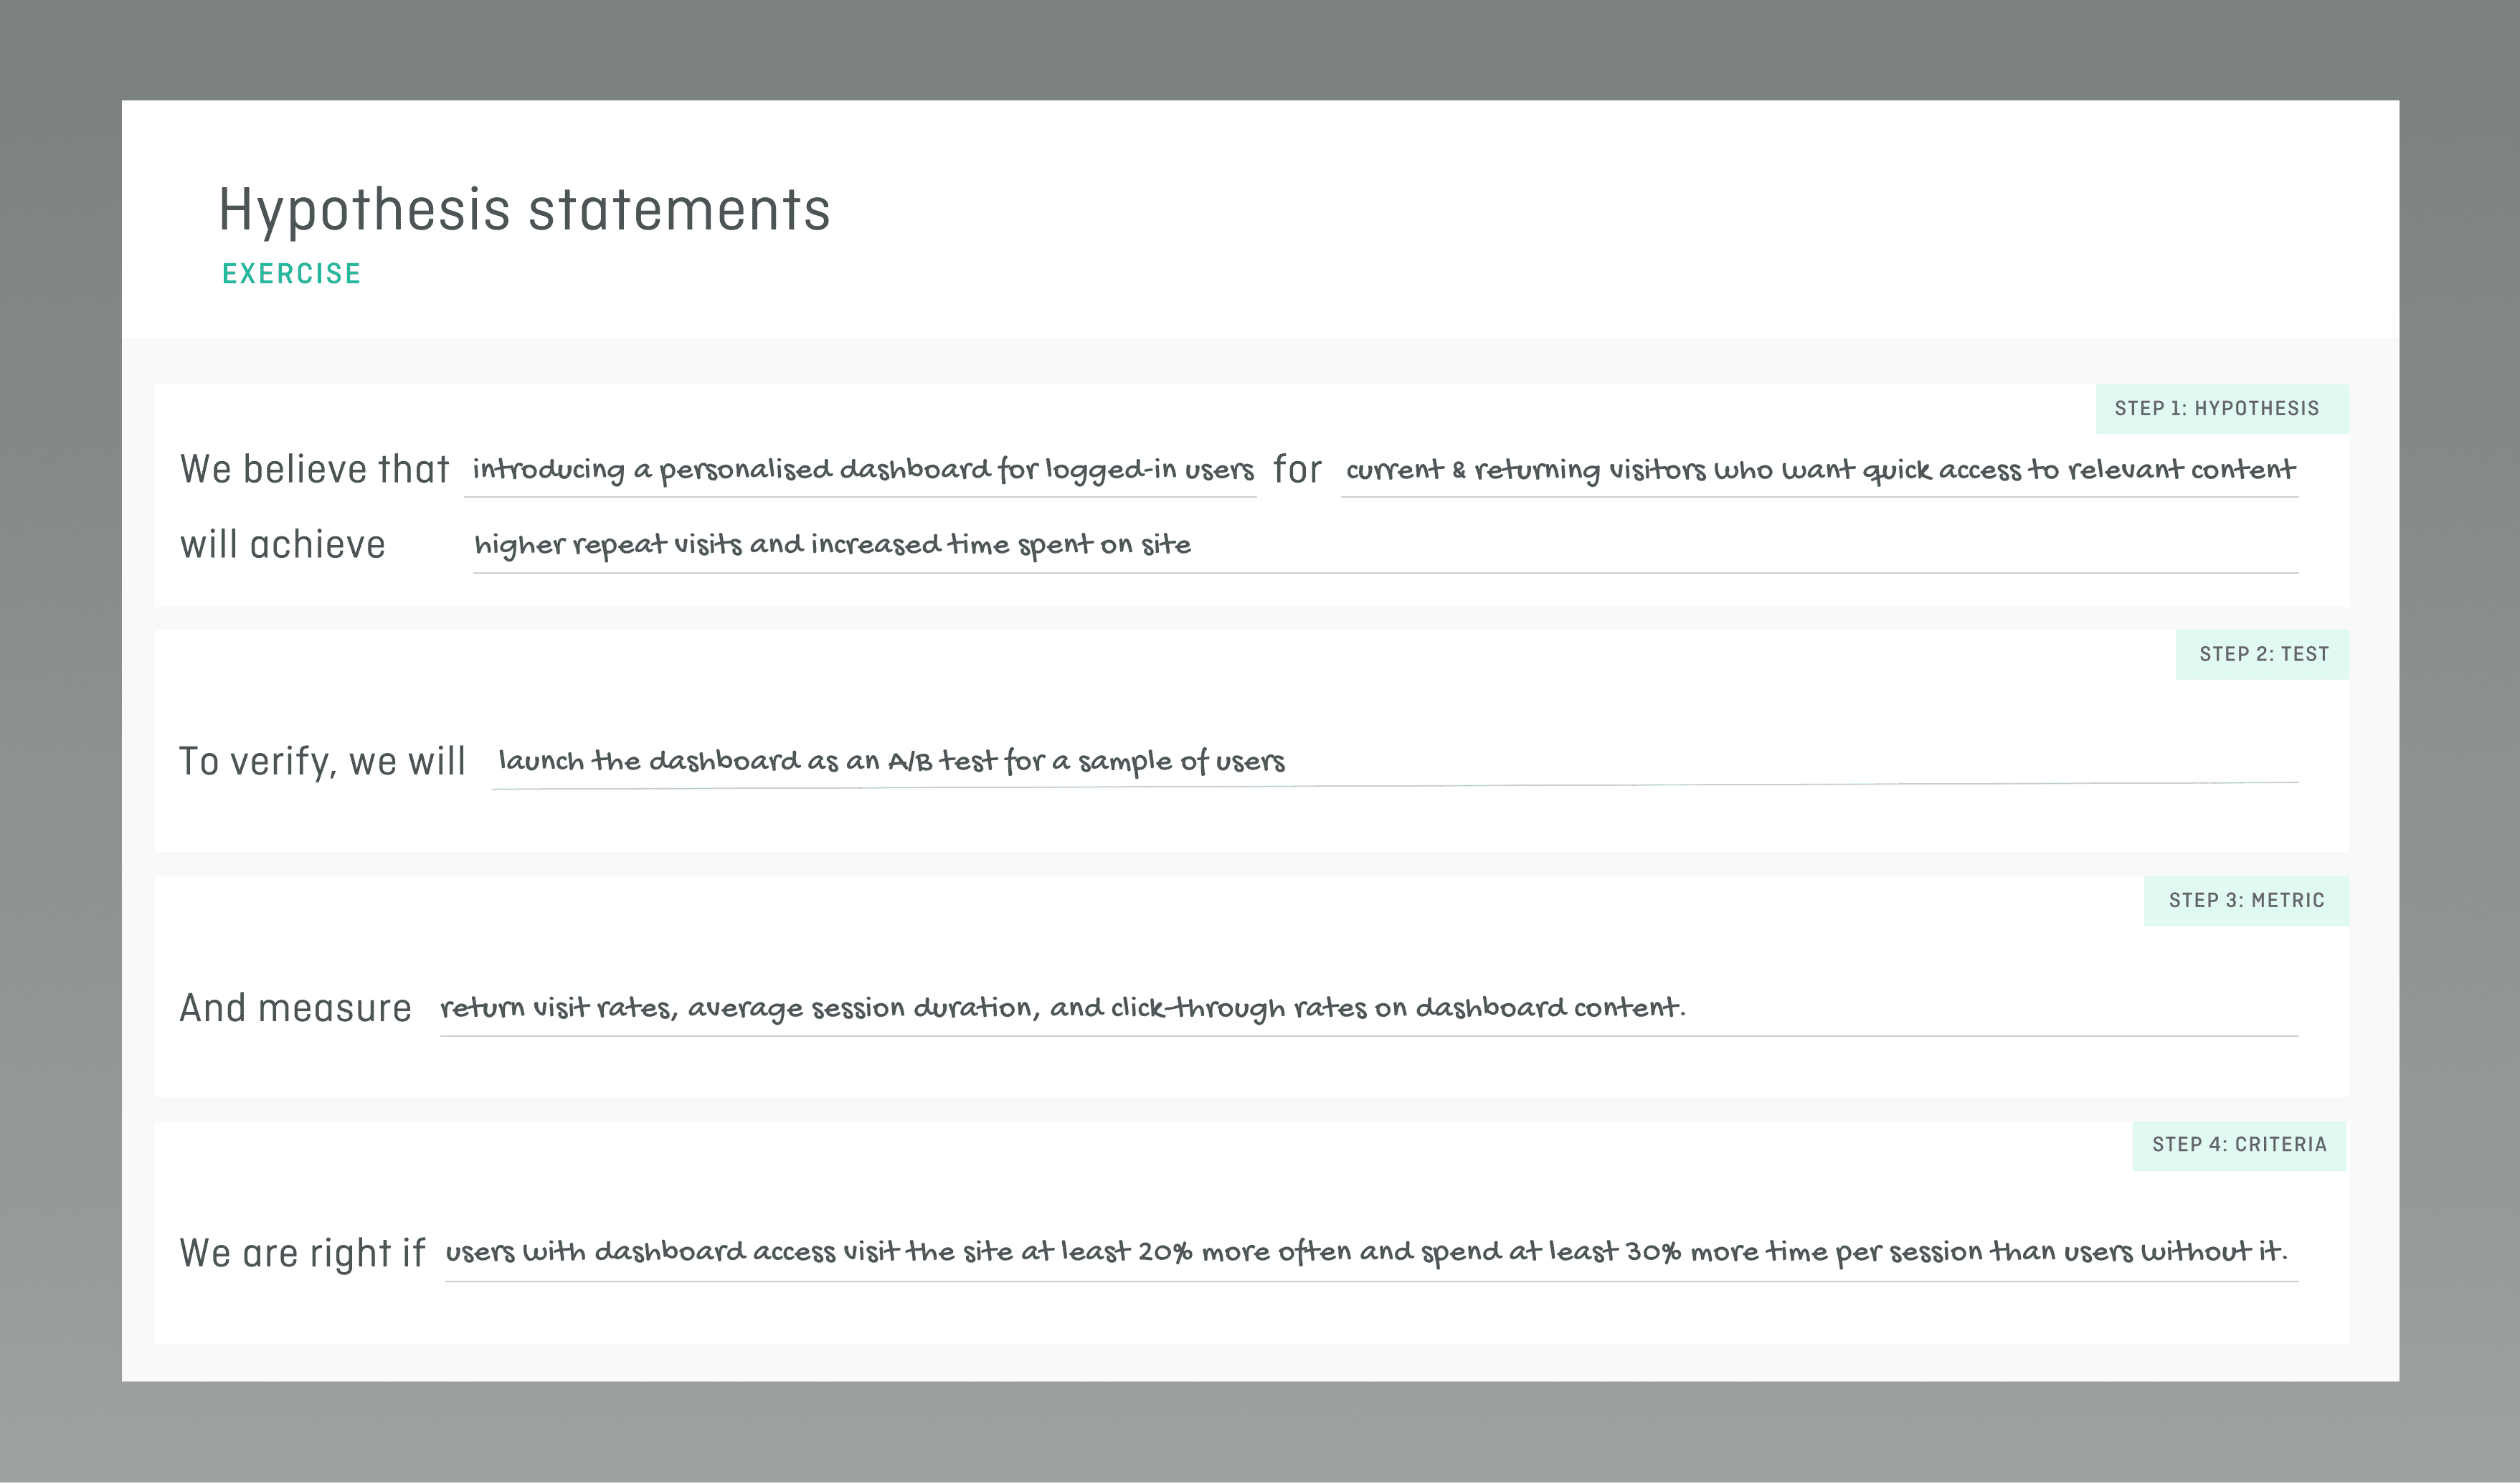
Task: Click the word 'for' between hypothesis fields
Action: click(1297, 469)
